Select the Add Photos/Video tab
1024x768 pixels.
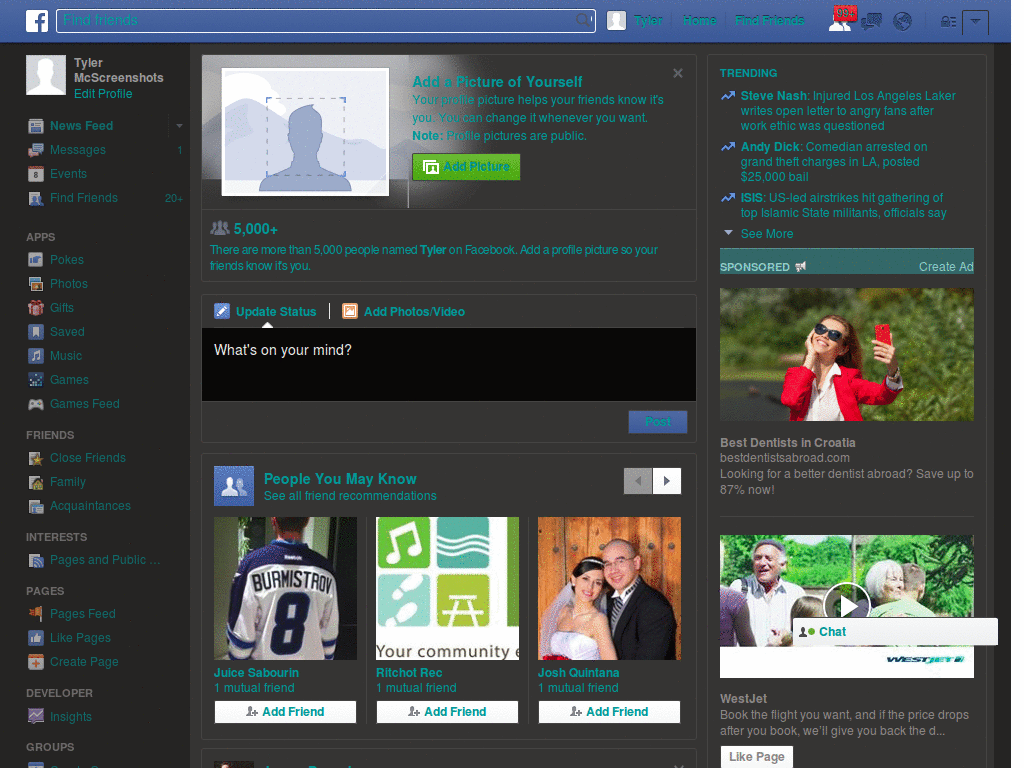[404, 312]
